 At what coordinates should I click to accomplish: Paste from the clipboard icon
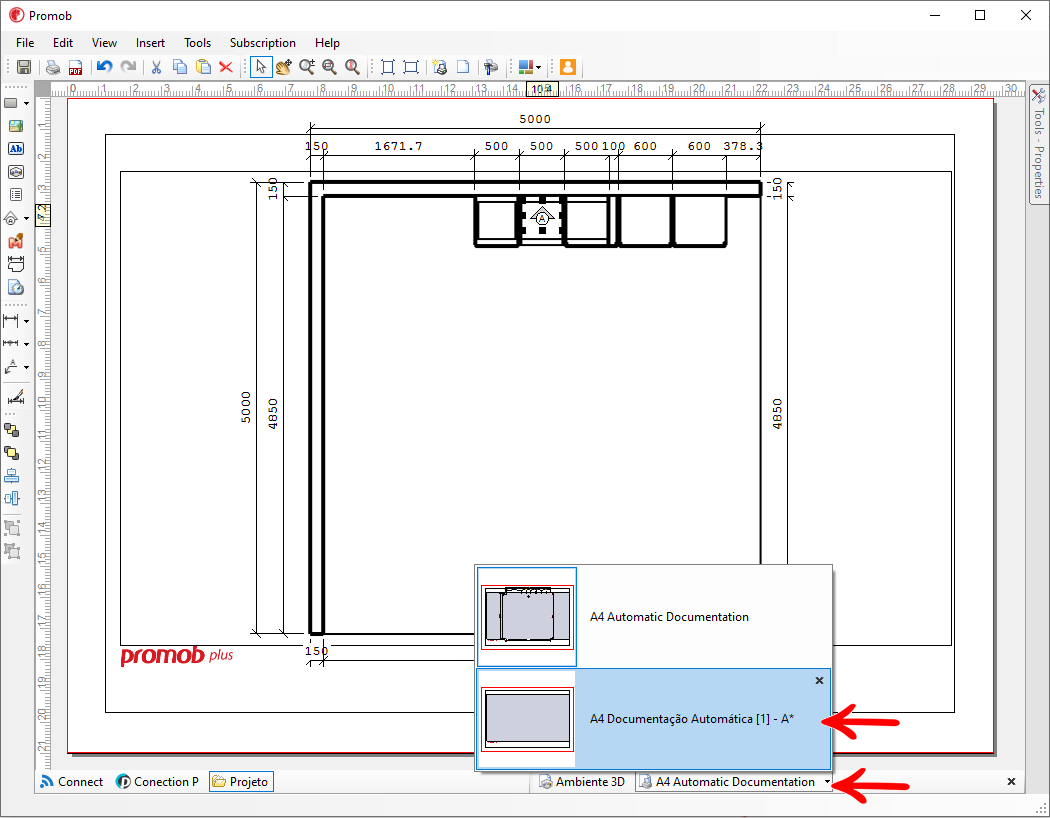coord(203,67)
